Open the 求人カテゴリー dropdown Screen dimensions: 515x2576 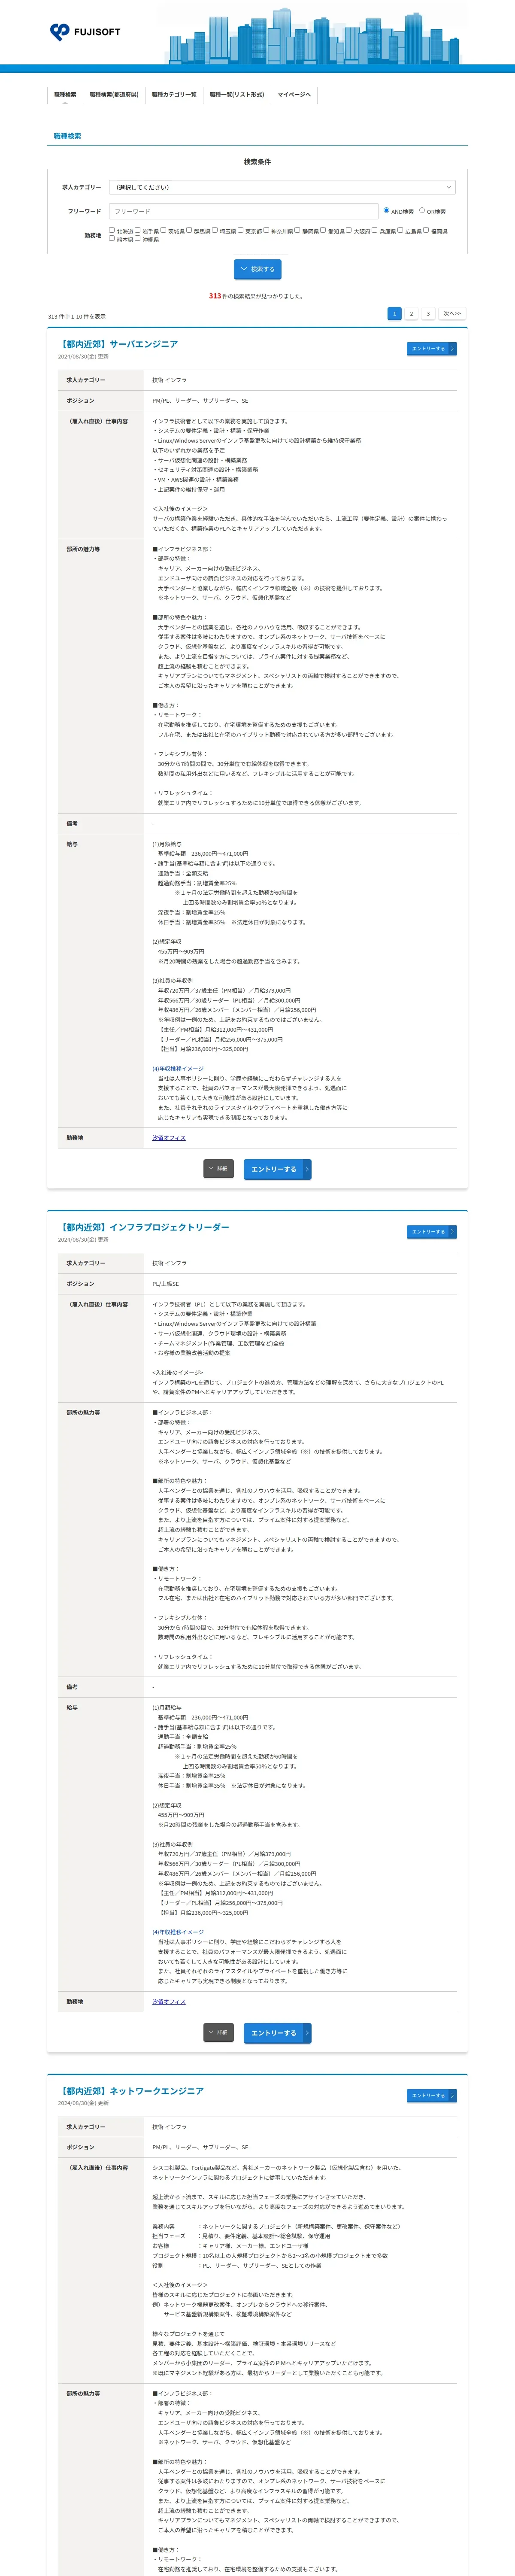click(282, 187)
